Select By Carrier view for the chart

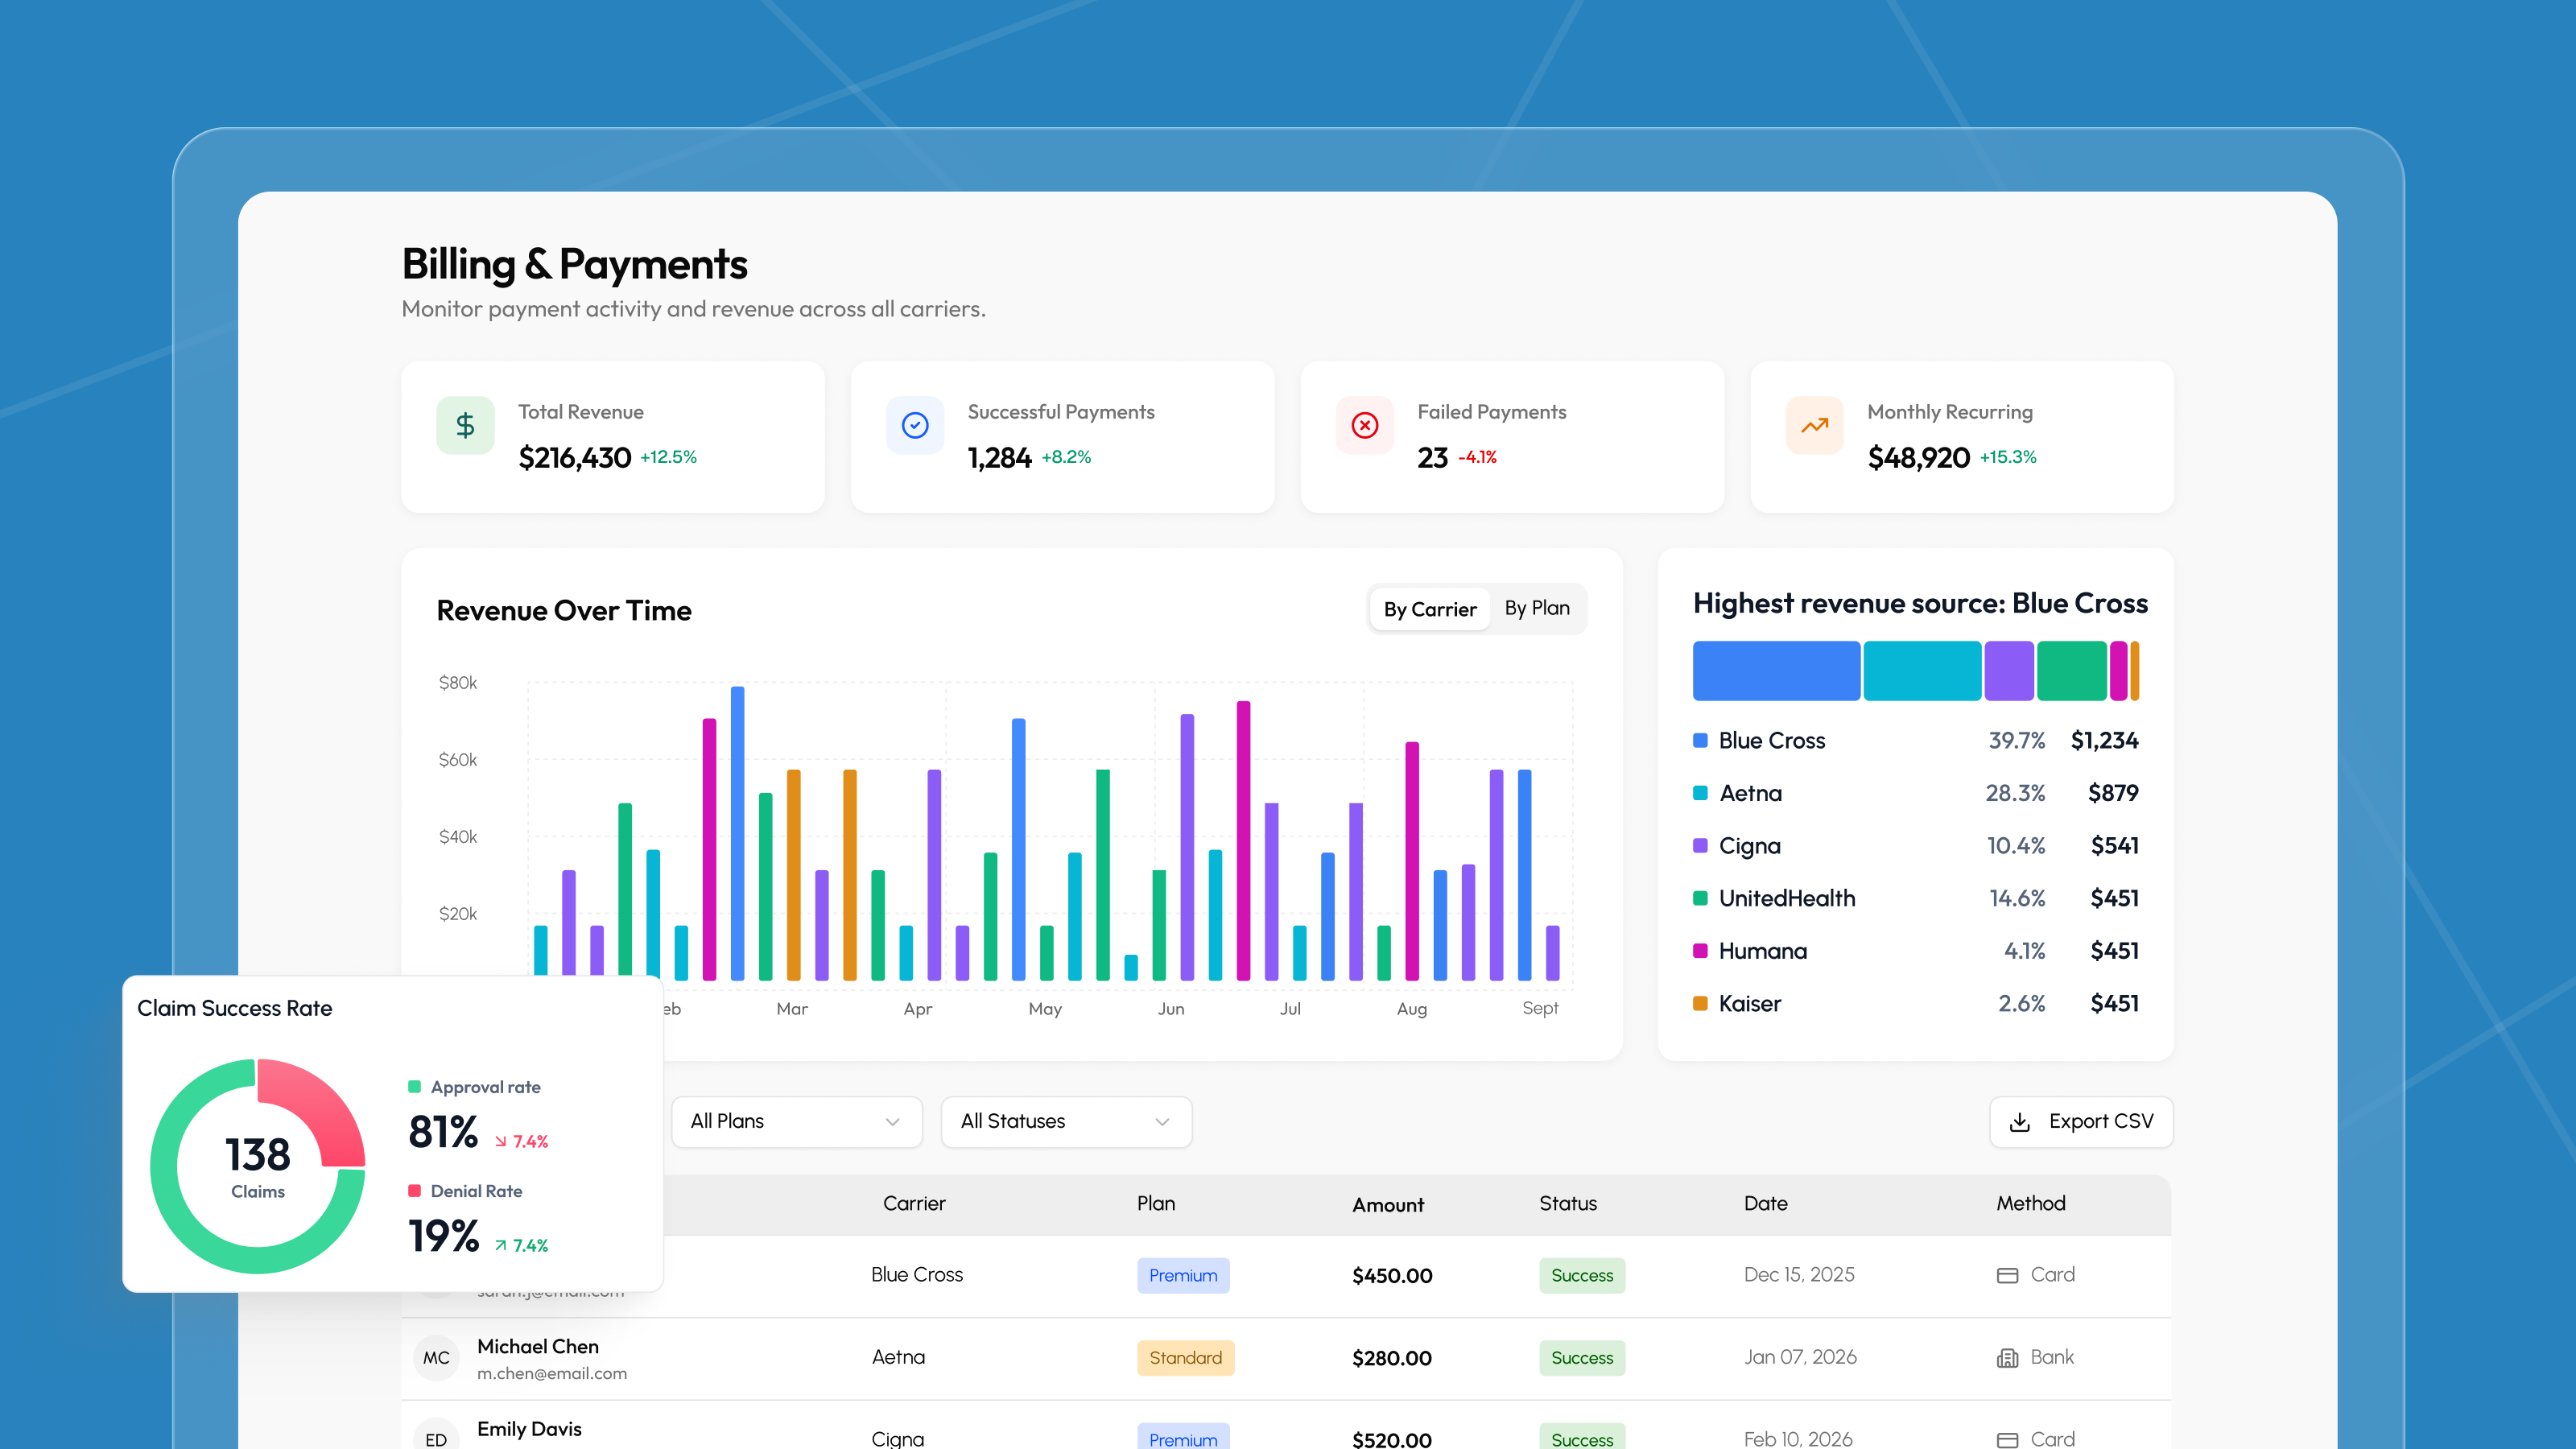coord(1430,609)
